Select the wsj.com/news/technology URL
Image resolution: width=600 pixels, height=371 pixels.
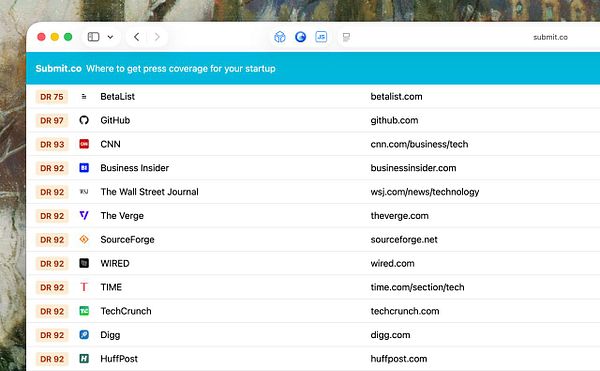point(425,192)
